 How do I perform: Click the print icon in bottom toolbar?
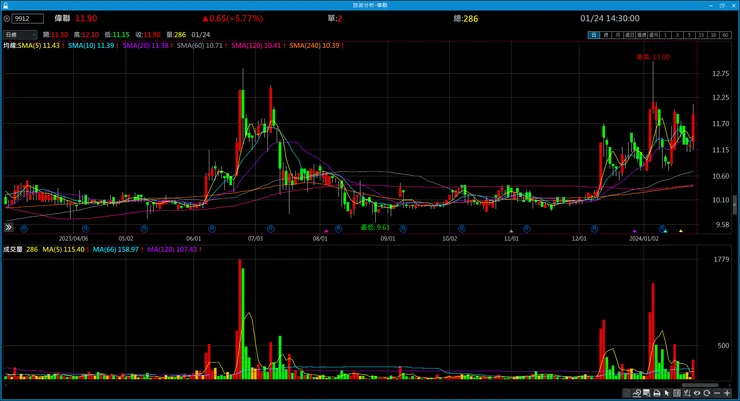click(657, 393)
